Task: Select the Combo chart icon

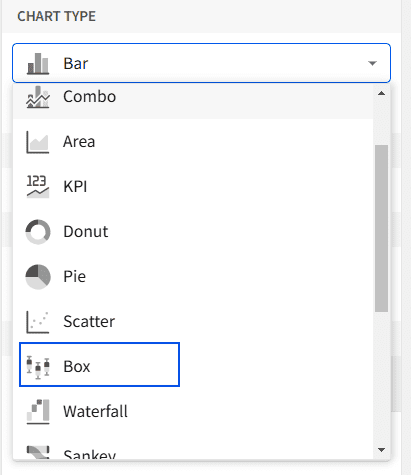Action: pos(38,97)
